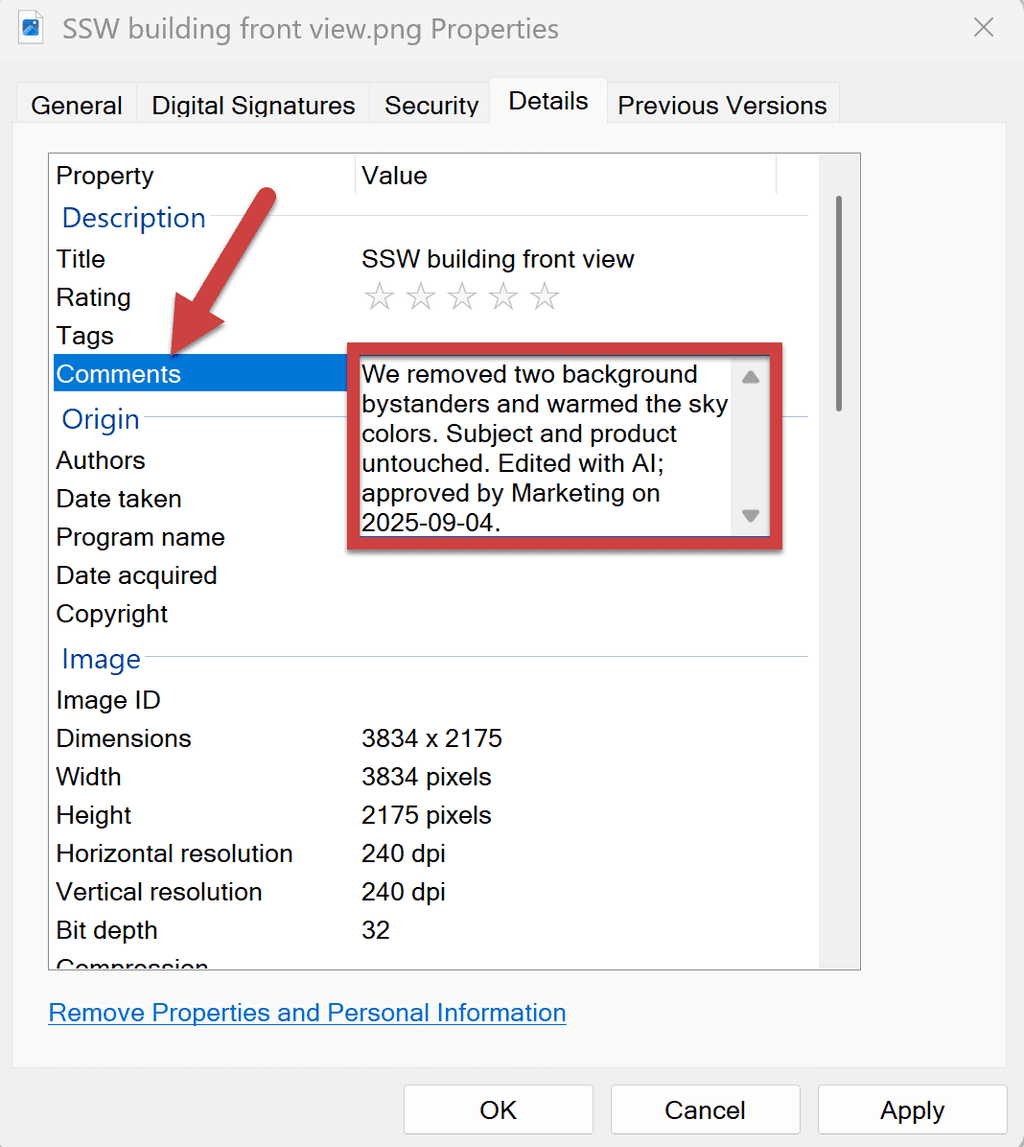Image resolution: width=1024 pixels, height=1147 pixels.
Task: Switch to the General tab
Action: tap(76, 104)
